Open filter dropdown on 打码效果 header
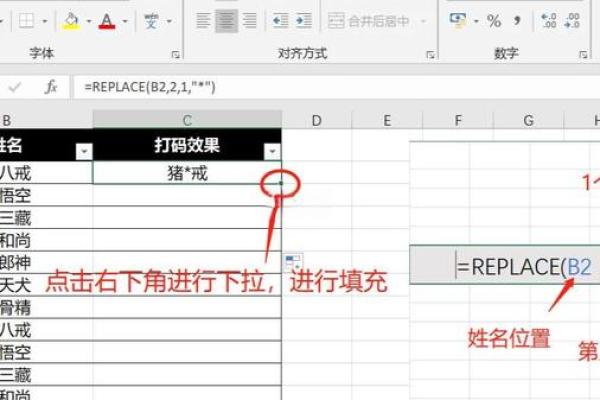Screen dimensions: 600x400 272,152
